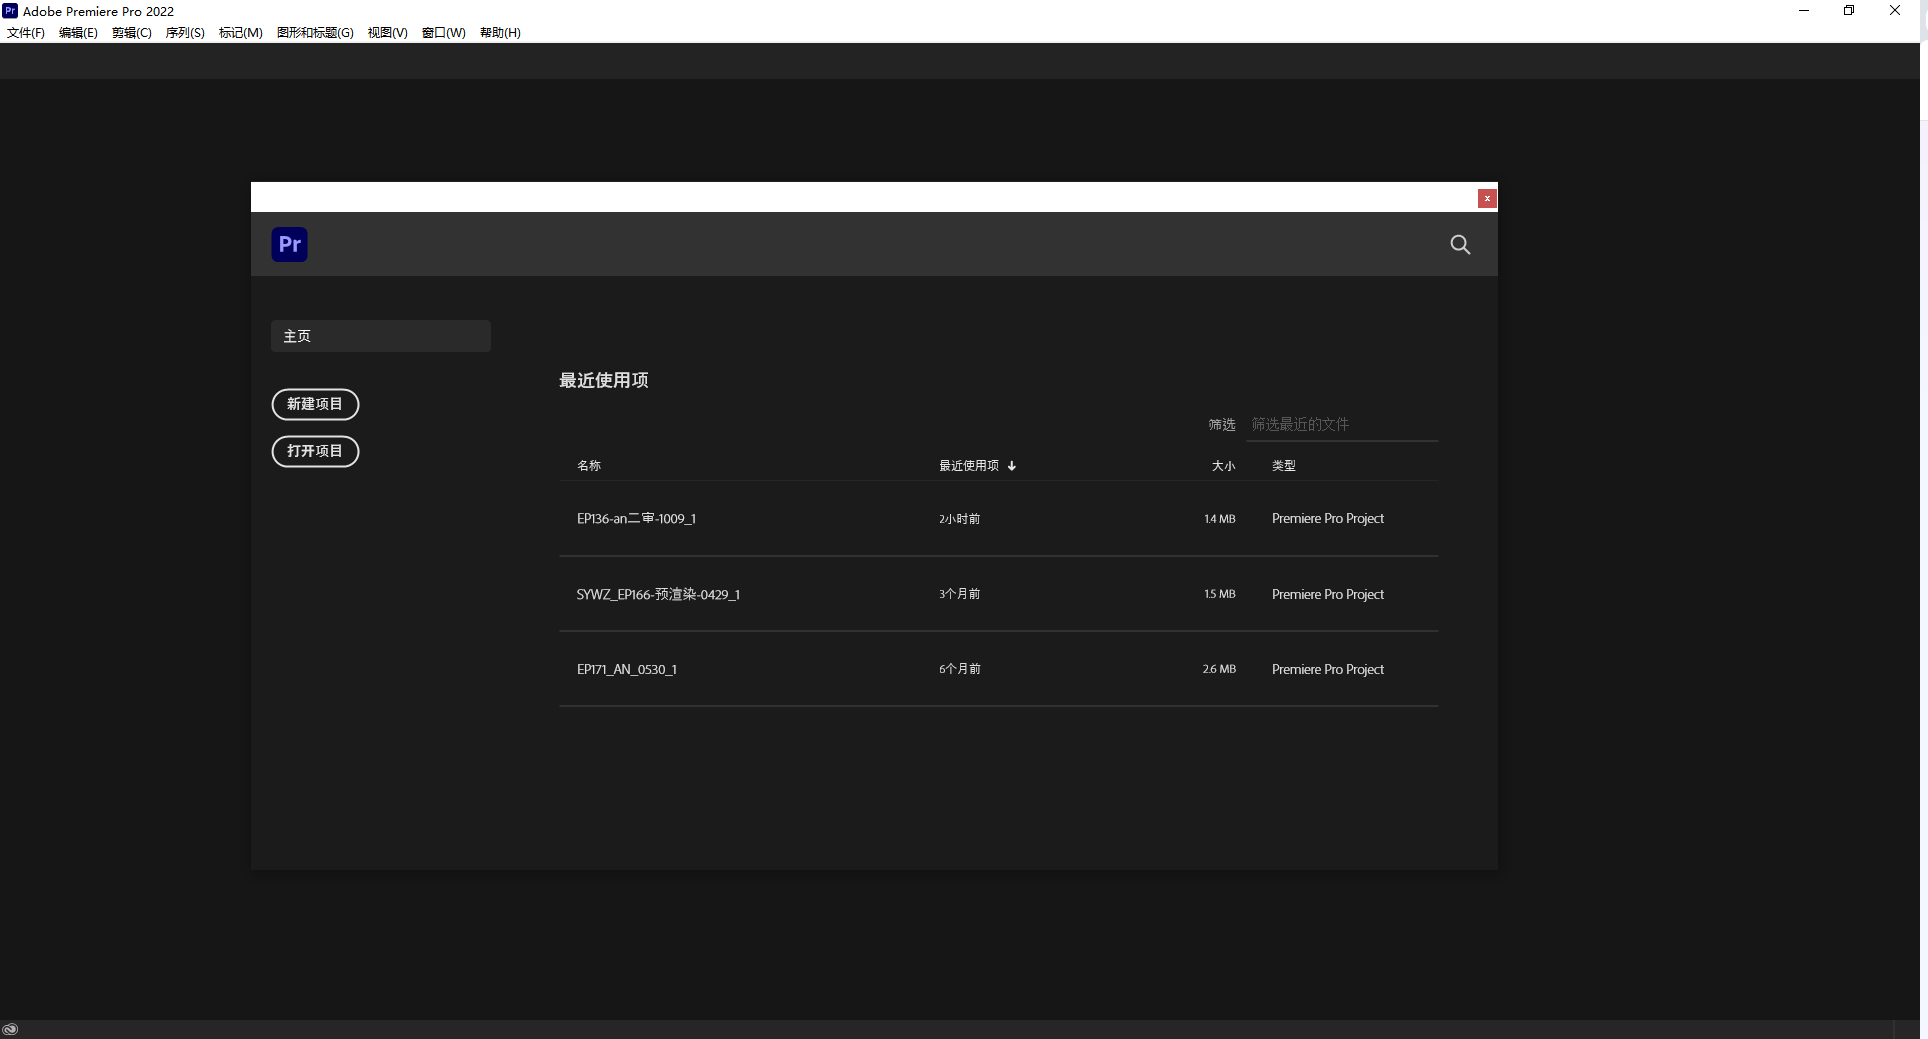Click the Creative Cloud status bar icon
Screen dimensions: 1928x1039
10,1029
